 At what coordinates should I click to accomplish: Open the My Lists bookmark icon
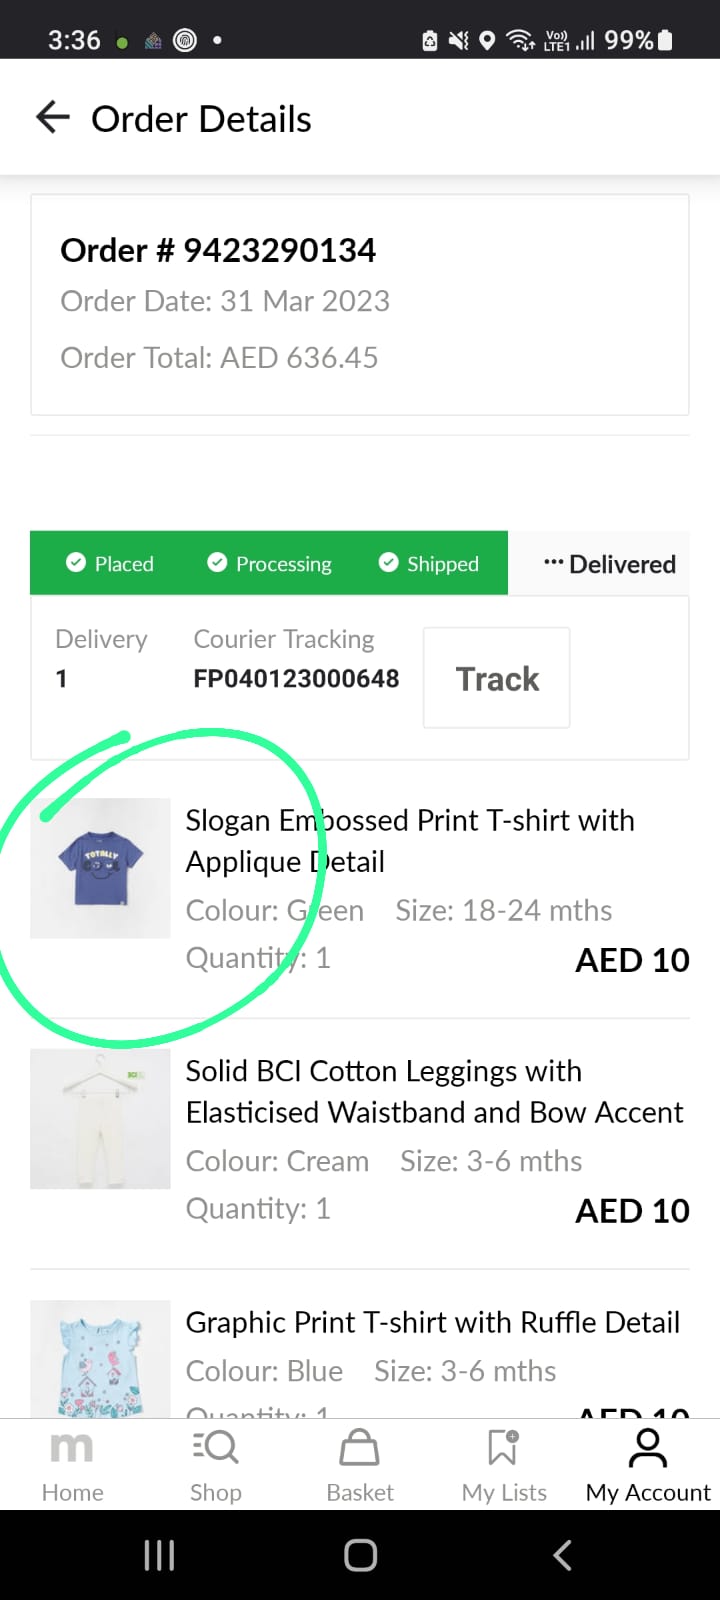coord(503,1448)
